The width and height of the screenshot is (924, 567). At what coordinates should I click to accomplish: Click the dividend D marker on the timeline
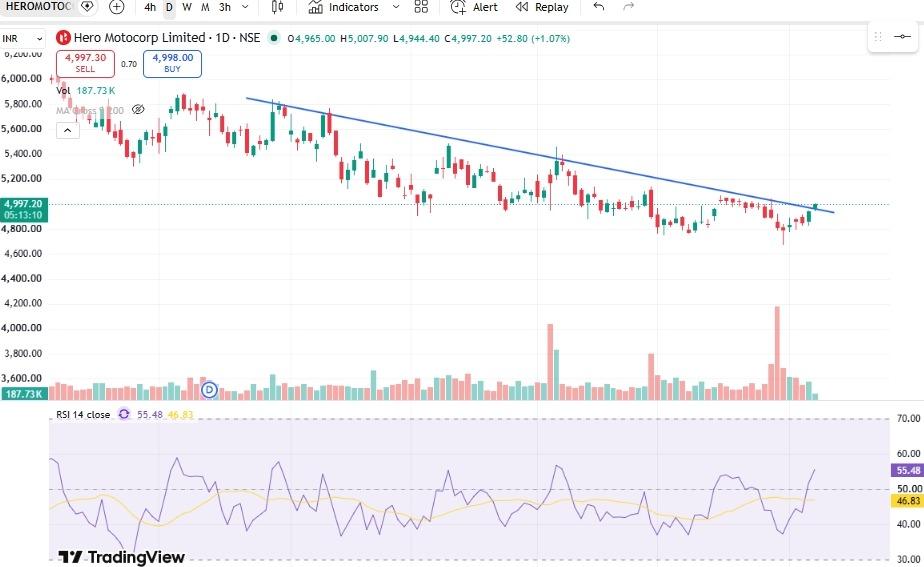click(x=209, y=390)
